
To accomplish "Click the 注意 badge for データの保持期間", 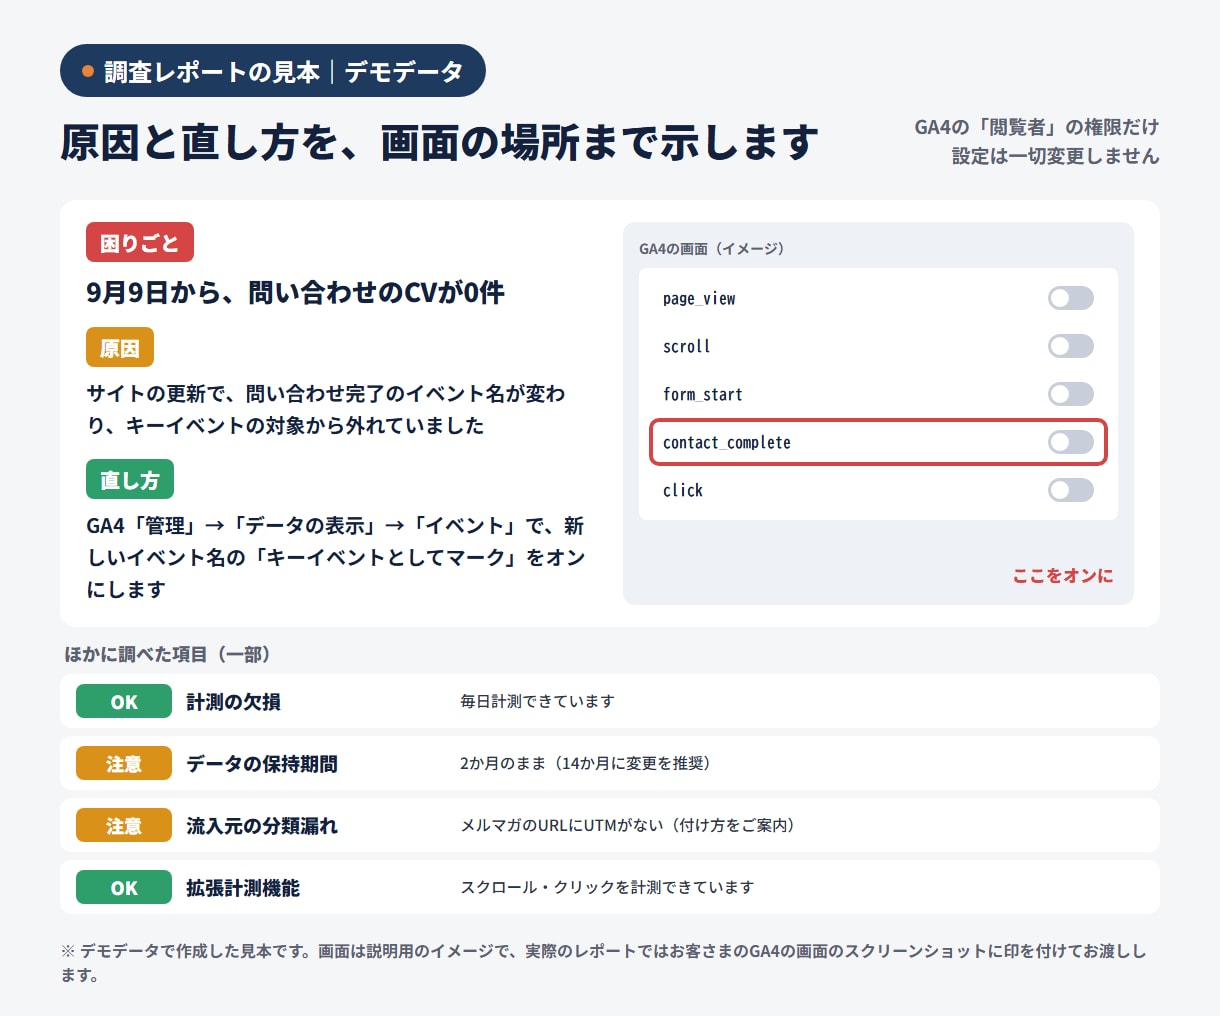I will click(x=124, y=763).
